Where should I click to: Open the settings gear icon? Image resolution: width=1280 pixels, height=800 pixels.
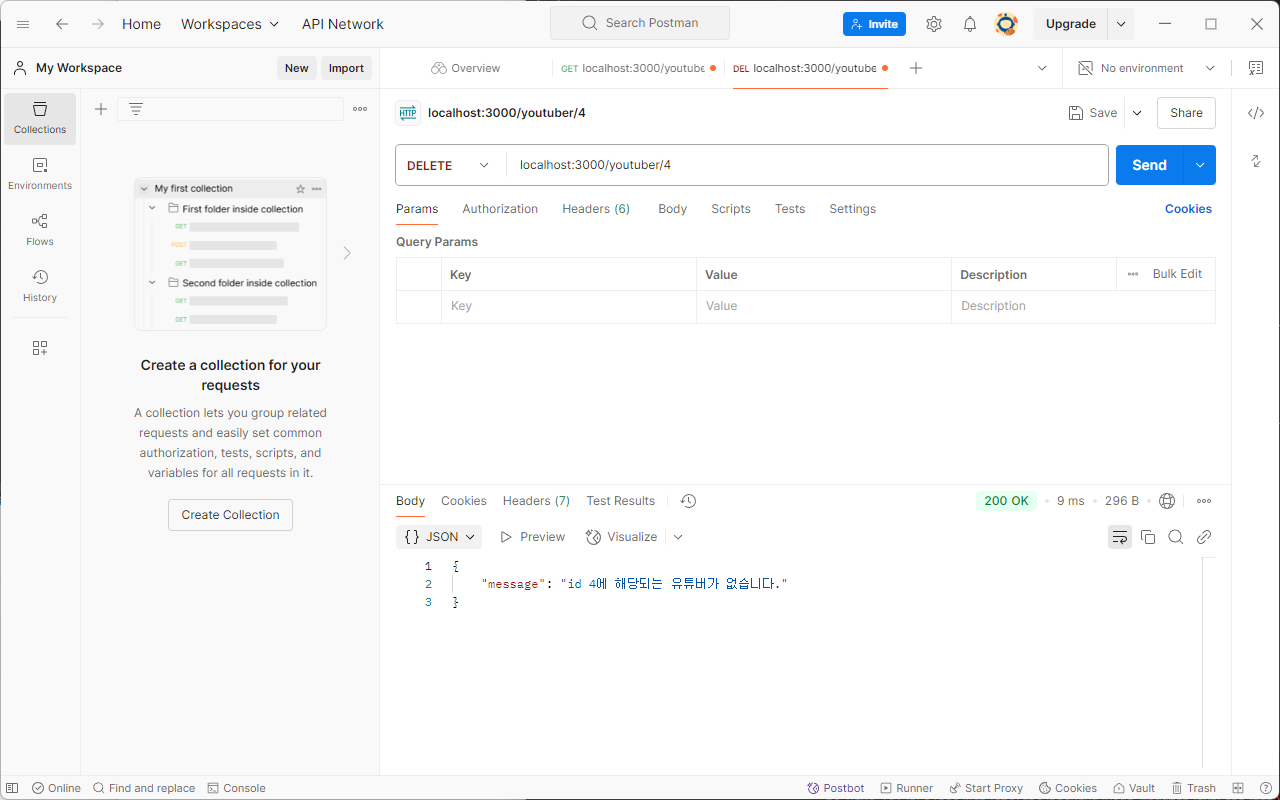click(x=934, y=24)
